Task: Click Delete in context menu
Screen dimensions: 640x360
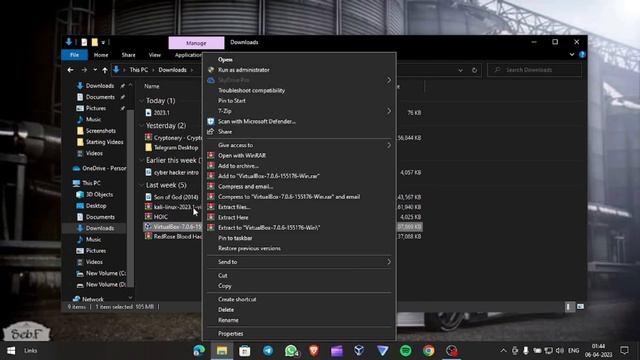Action: tap(226, 310)
